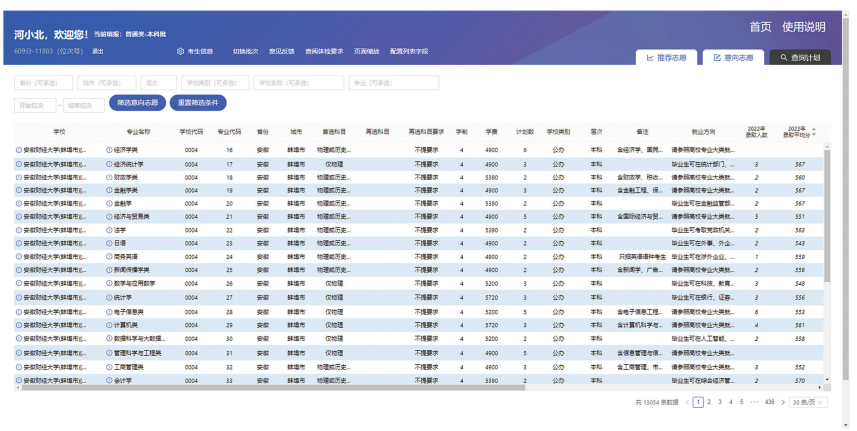Click the 退出 logout link
The image size is (857, 431).
[x=97, y=51]
